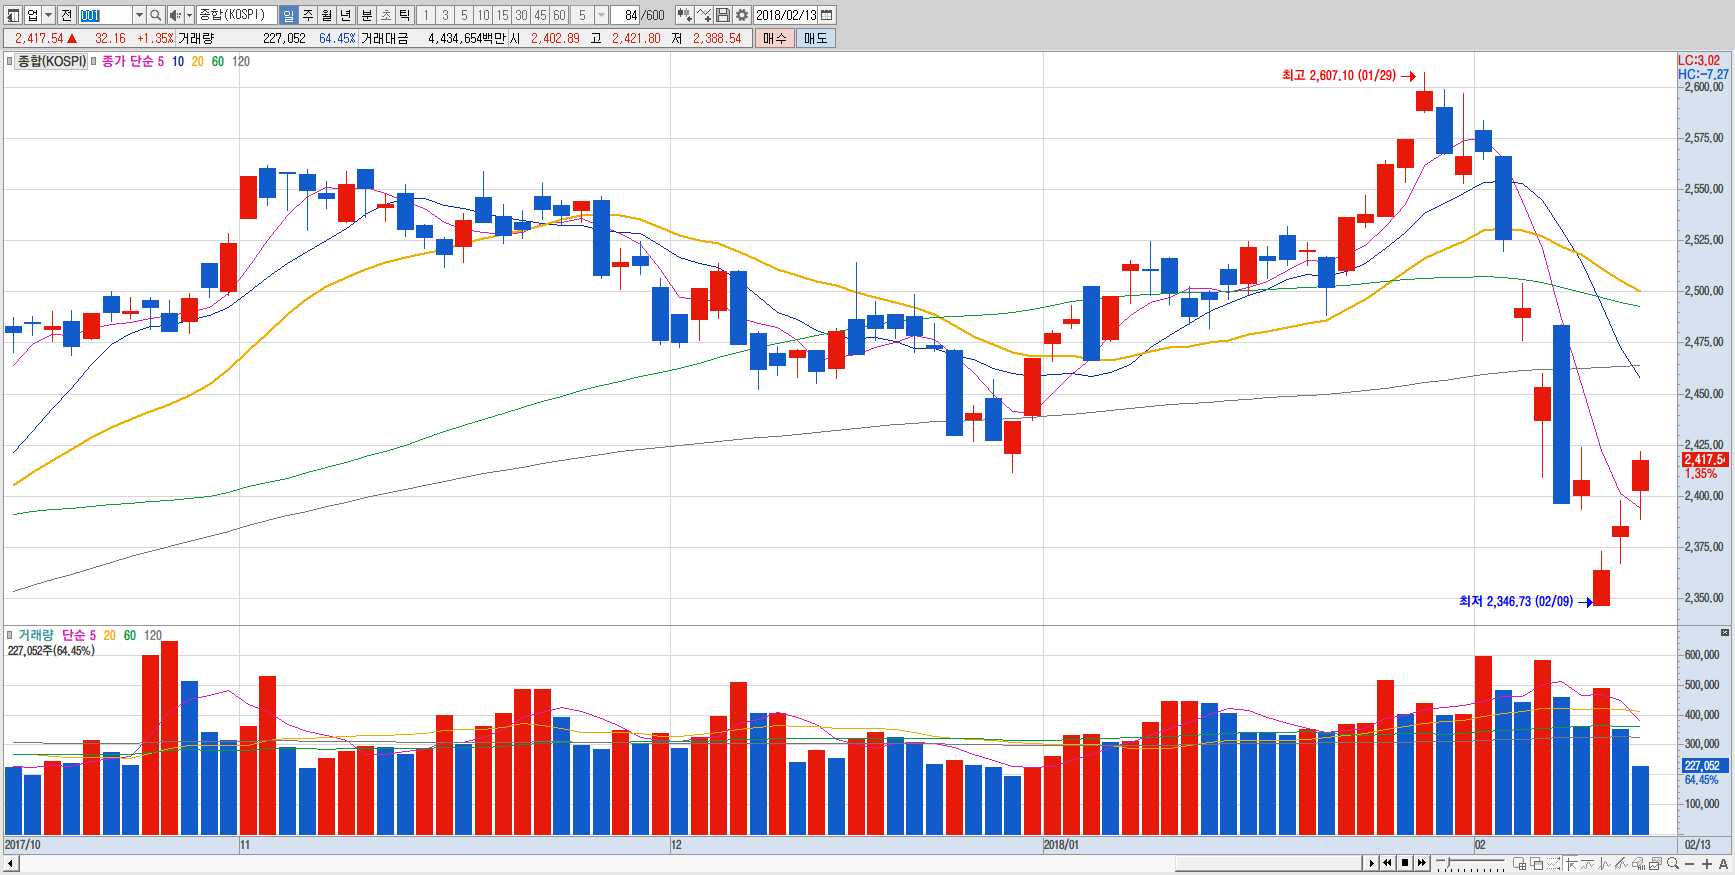Click the speaker sound icon

click(x=175, y=15)
